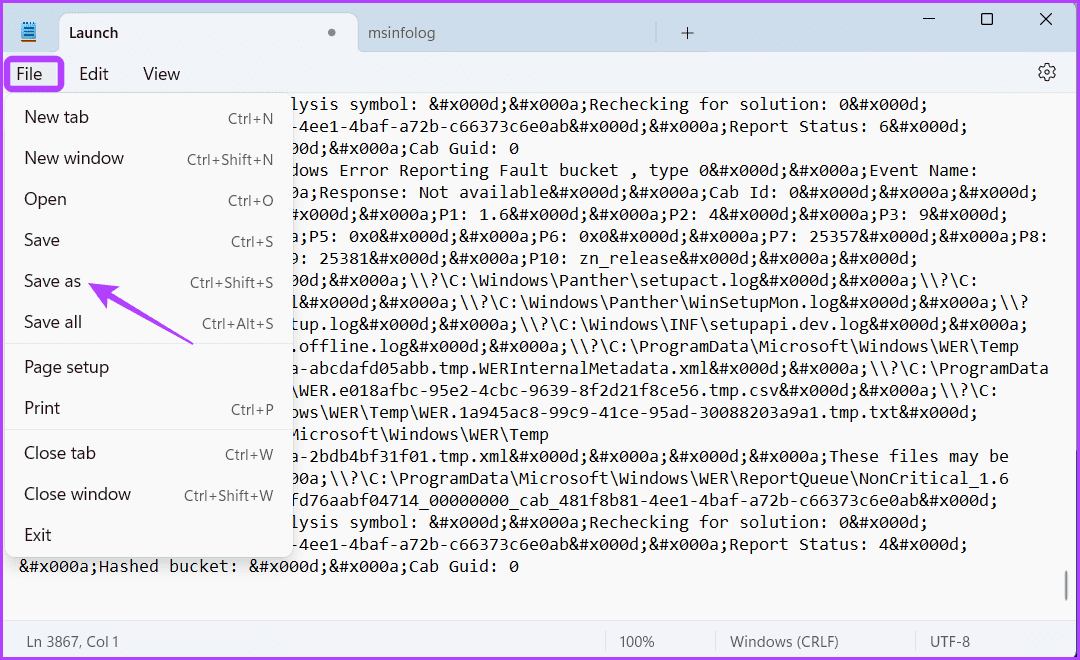Click the text 'These files may be'
This screenshot has height=660, width=1080.
(919, 456)
